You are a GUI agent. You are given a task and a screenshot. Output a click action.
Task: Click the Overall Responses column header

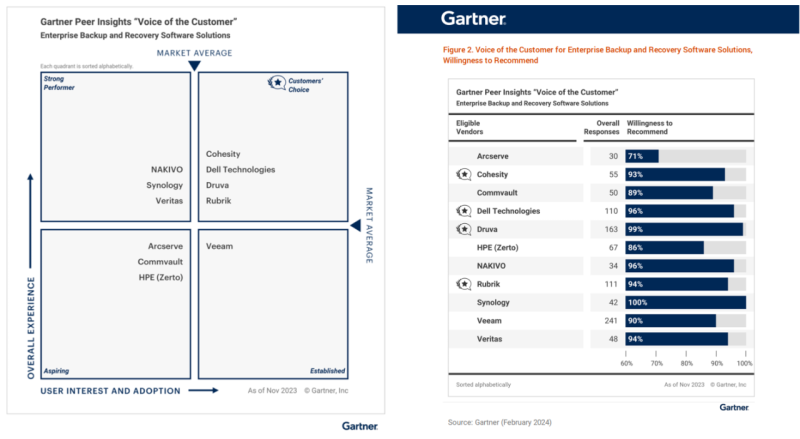602,127
